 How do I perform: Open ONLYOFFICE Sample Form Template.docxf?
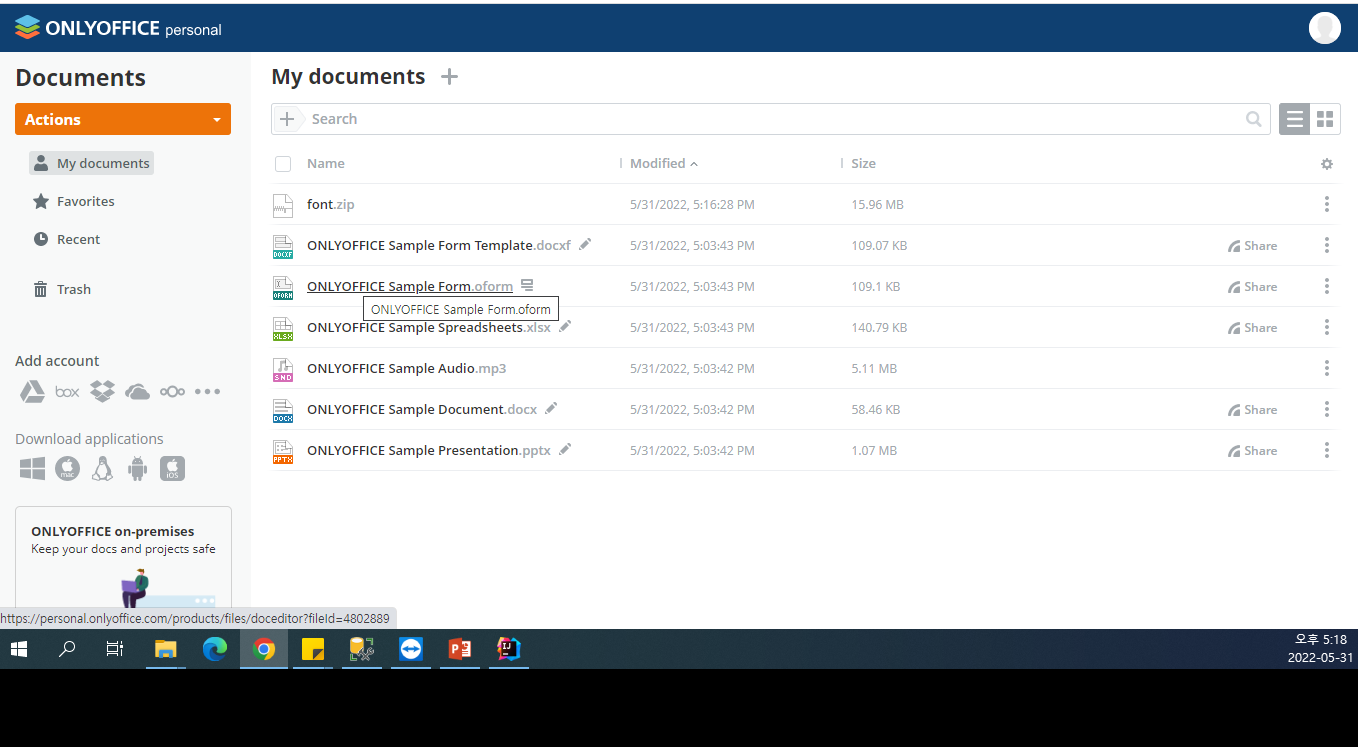click(x=439, y=245)
